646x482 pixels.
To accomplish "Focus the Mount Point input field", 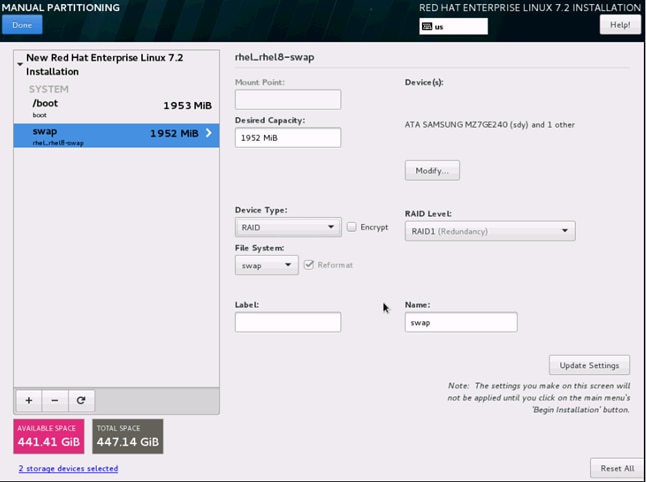I will coord(288,100).
